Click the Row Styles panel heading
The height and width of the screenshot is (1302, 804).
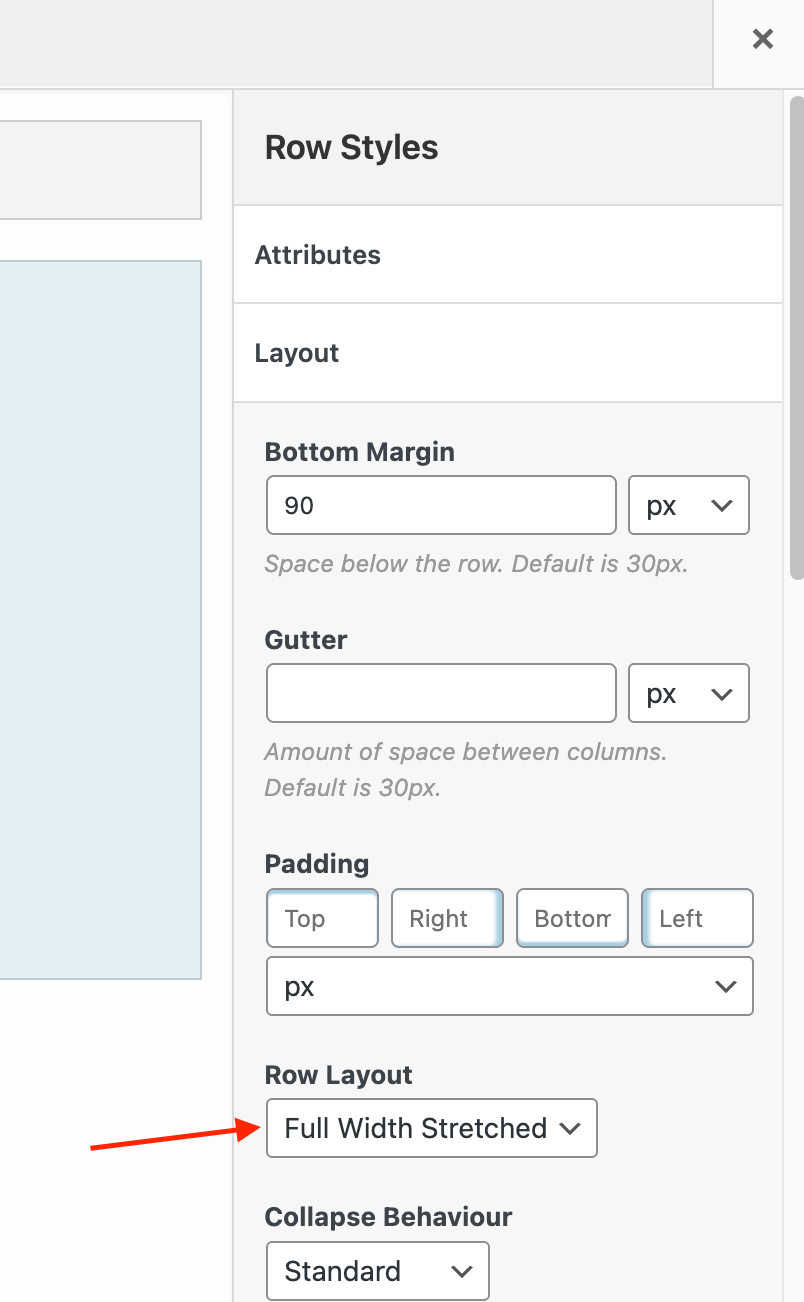(x=352, y=148)
